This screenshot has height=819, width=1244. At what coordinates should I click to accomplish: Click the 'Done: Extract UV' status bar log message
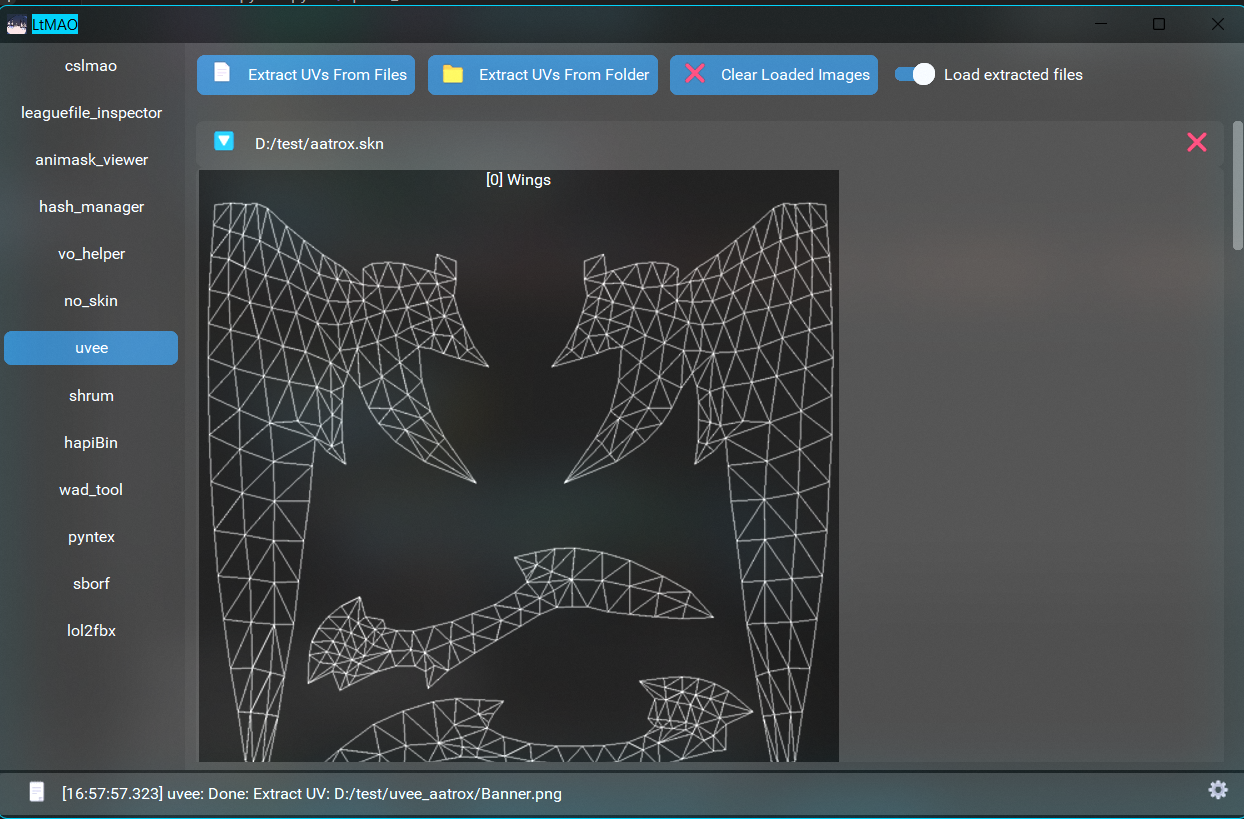coord(312,794)
